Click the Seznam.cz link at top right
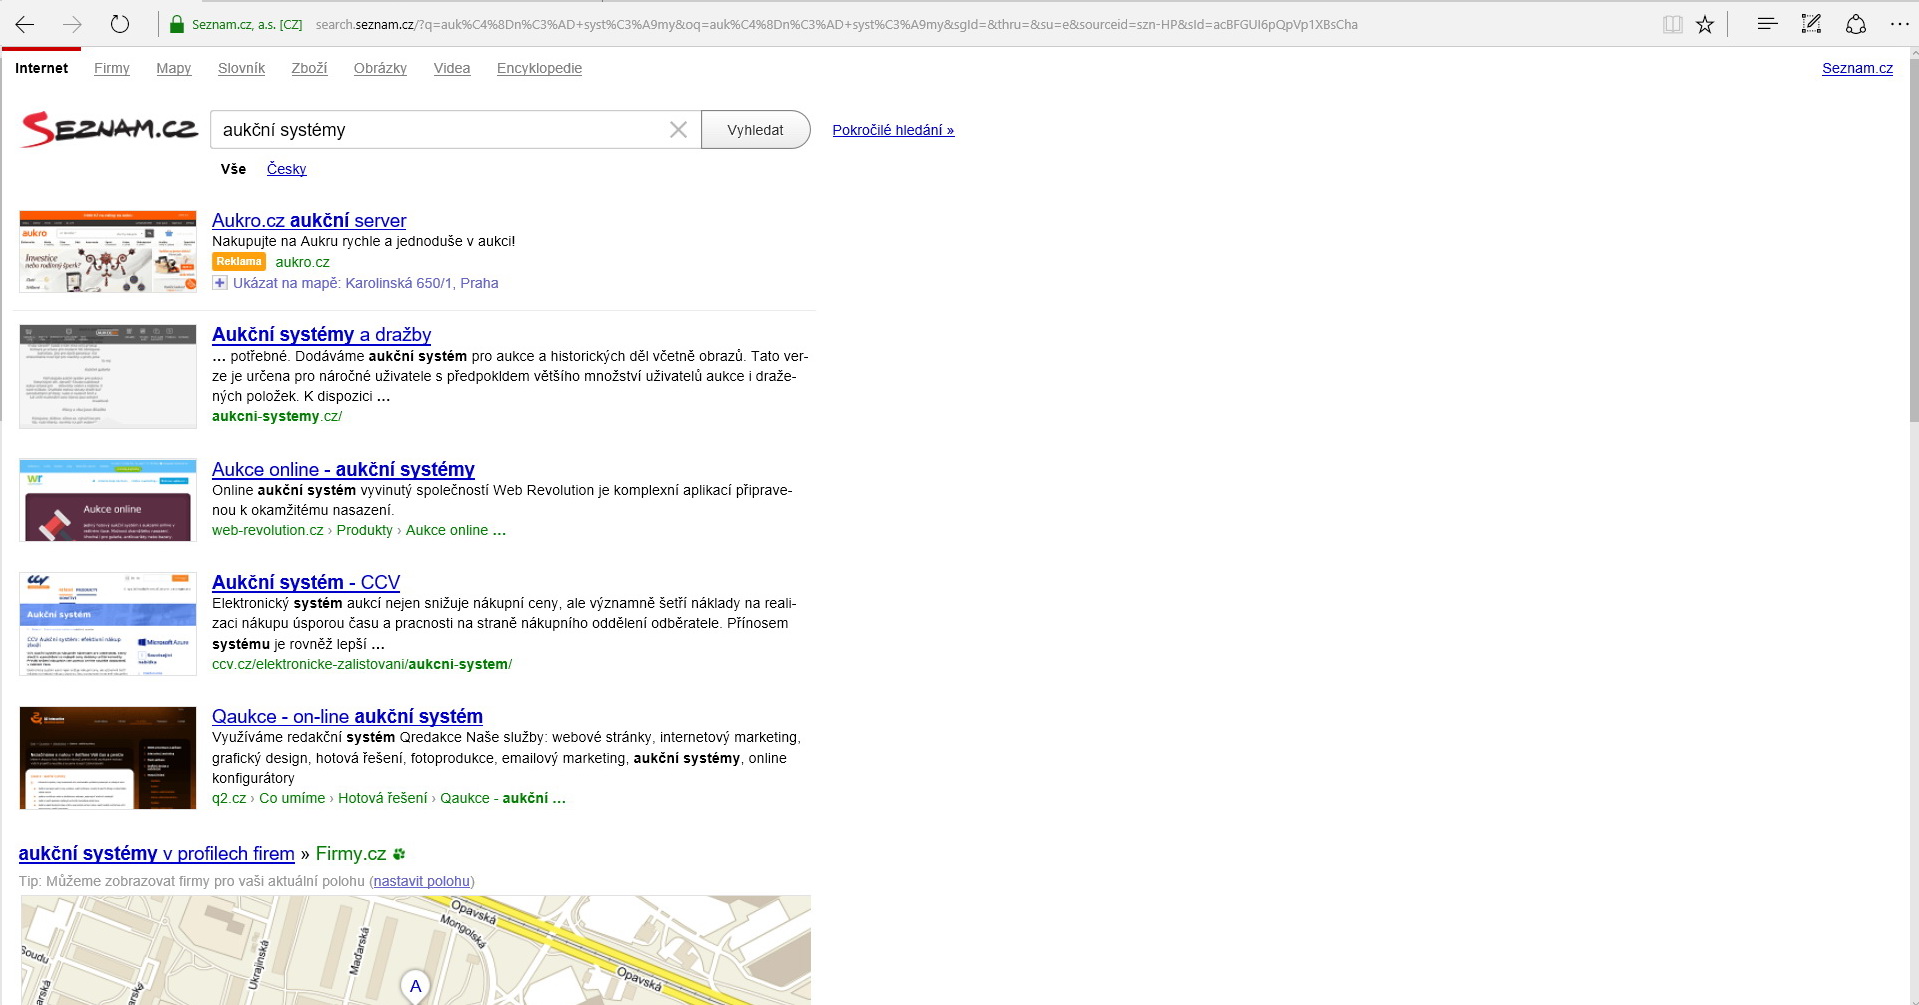 (x=1857, y=68)
